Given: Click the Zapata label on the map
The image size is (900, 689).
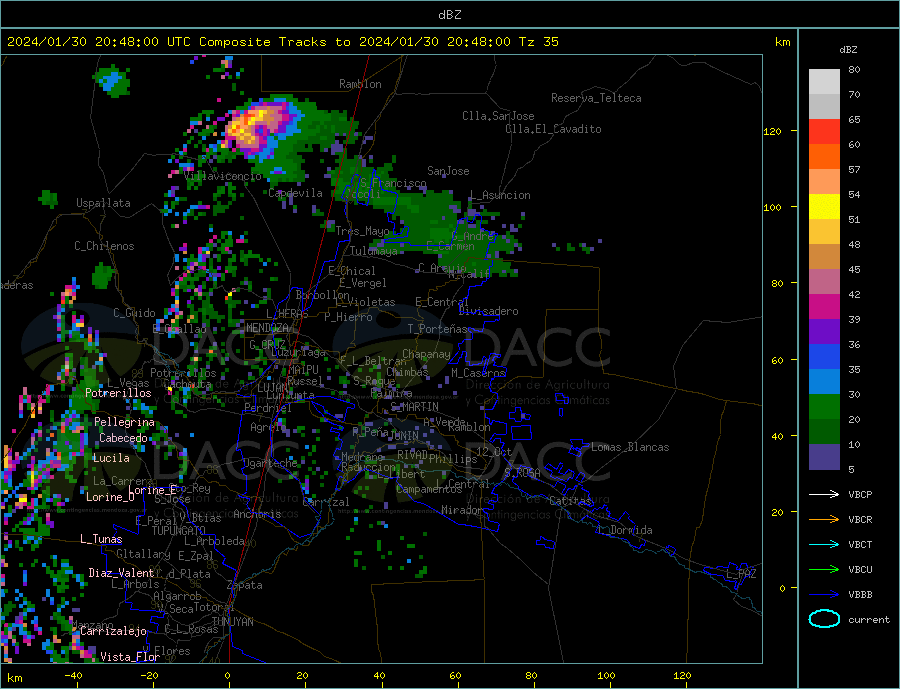Looking at the screenshot, I should point(245,586).
